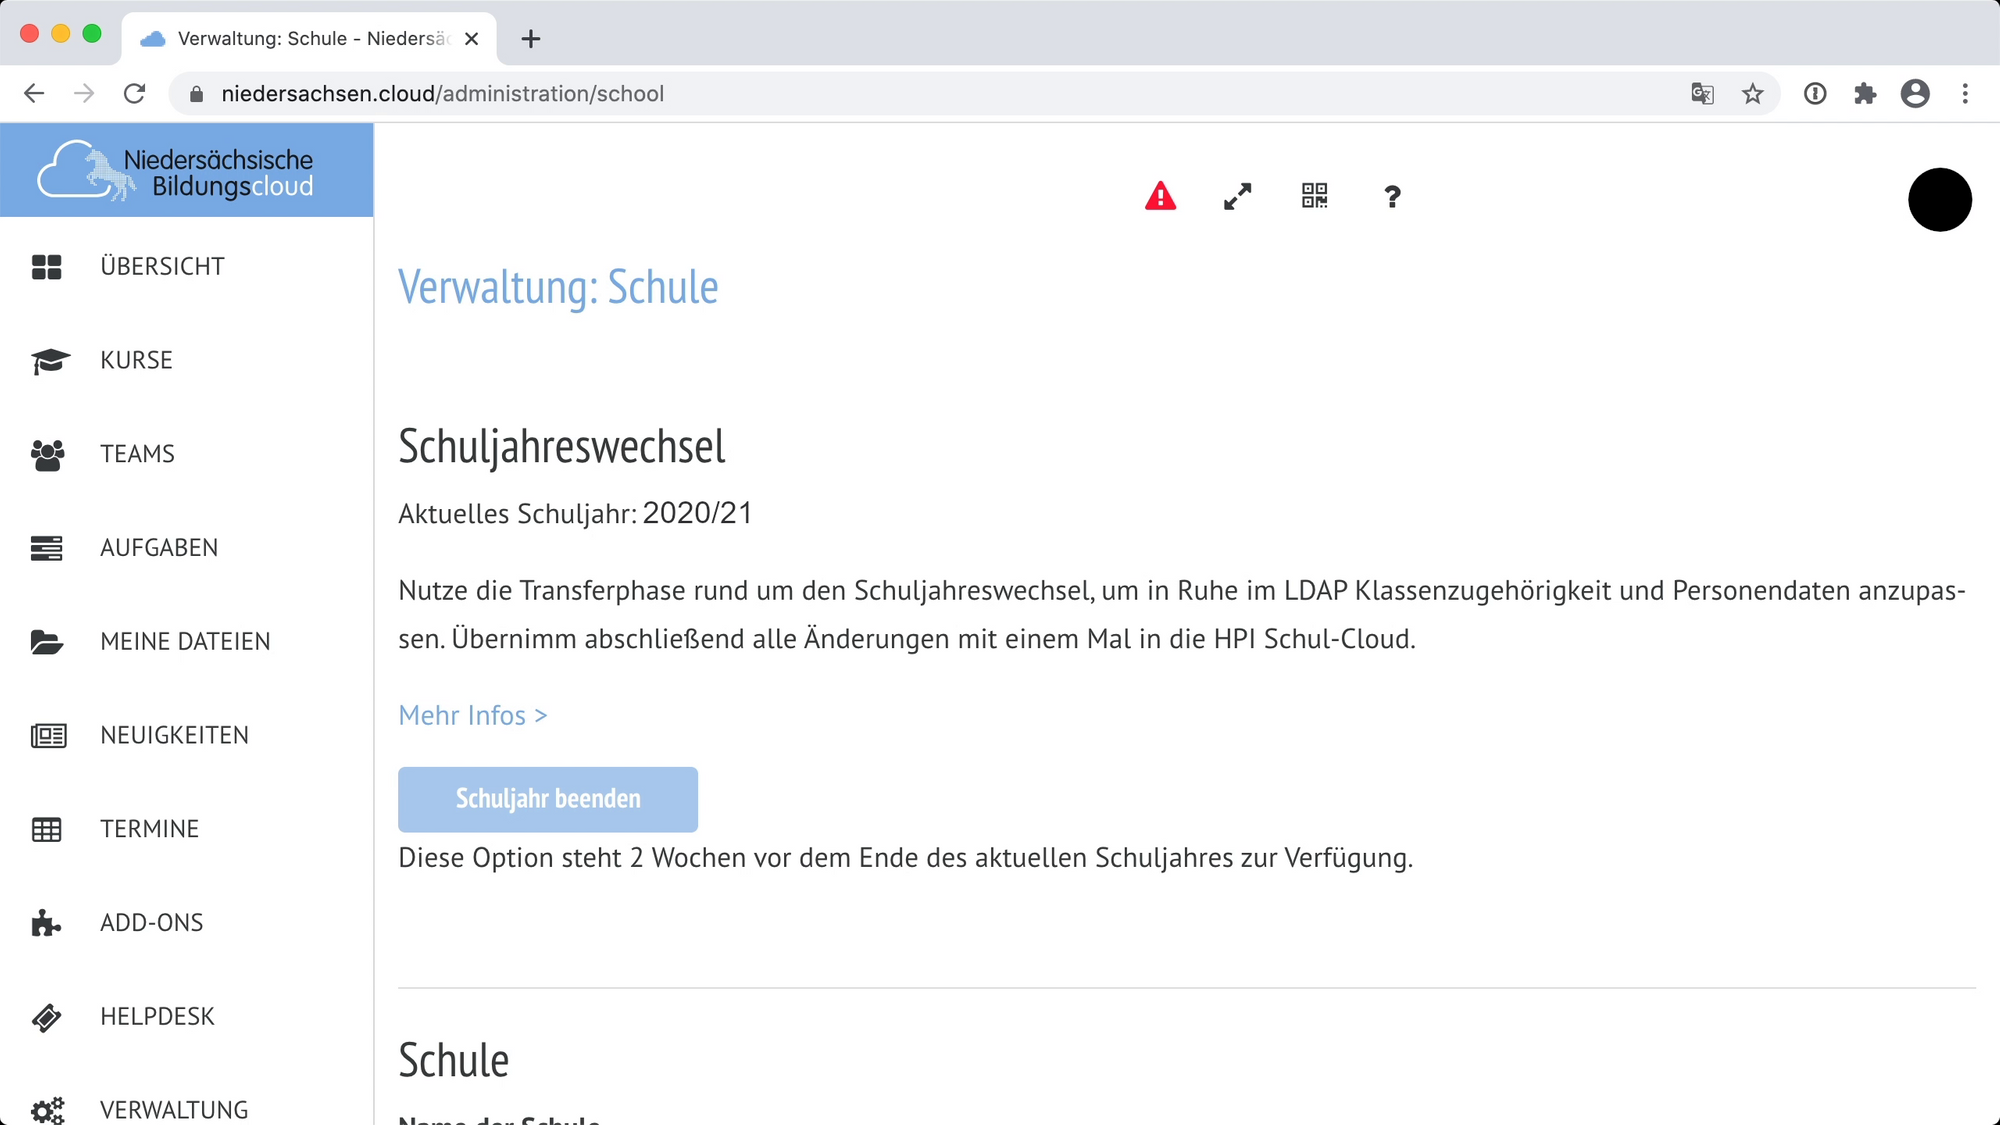Screen dimensions: 2000x1125
Task: Open Neuigkeiten news entry
Action: pos(174,736)
